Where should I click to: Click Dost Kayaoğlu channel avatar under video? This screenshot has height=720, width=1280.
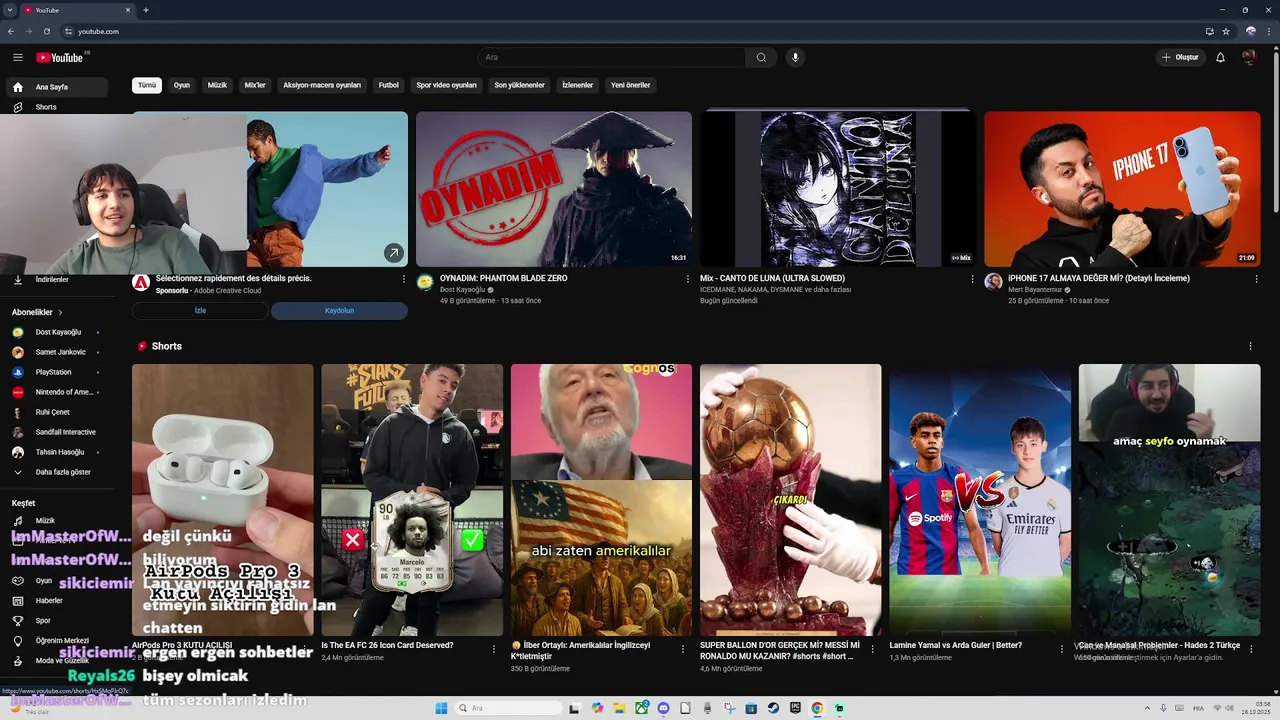point(425,282)
